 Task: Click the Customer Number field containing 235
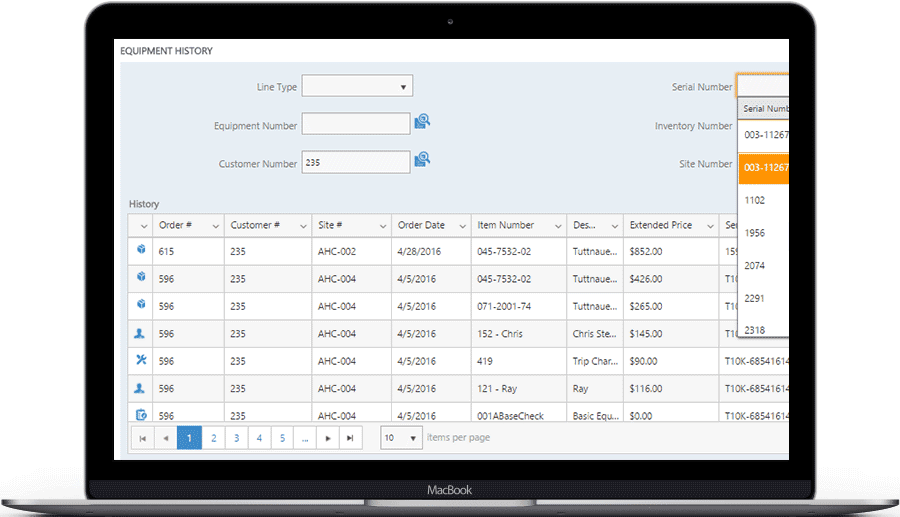(356, 162)
